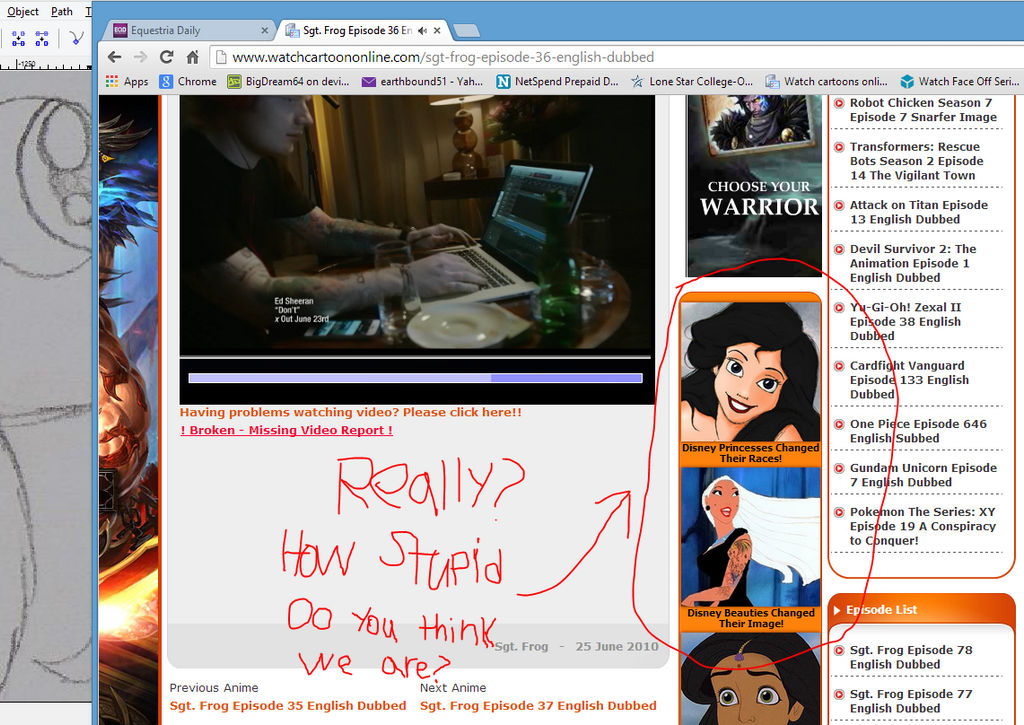Open Path menu in the background editor window
Viewport: 1024px width, 725px height.
click(62, 11)
